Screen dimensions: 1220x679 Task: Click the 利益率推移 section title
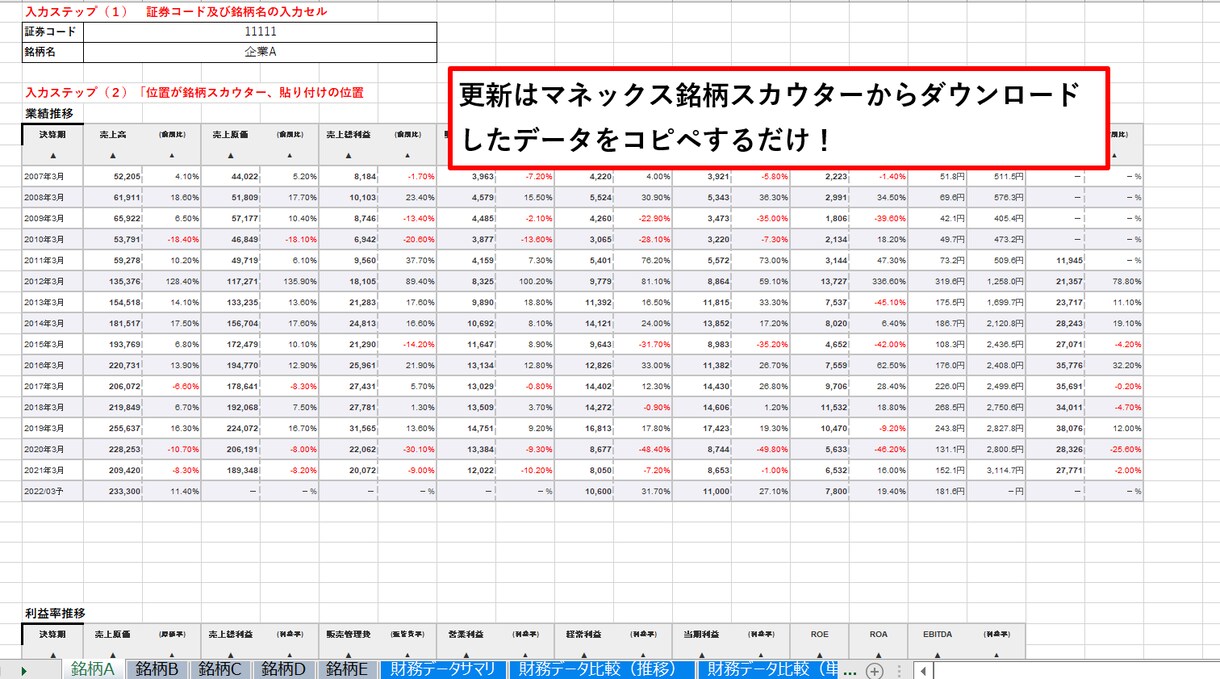[55, 612]
